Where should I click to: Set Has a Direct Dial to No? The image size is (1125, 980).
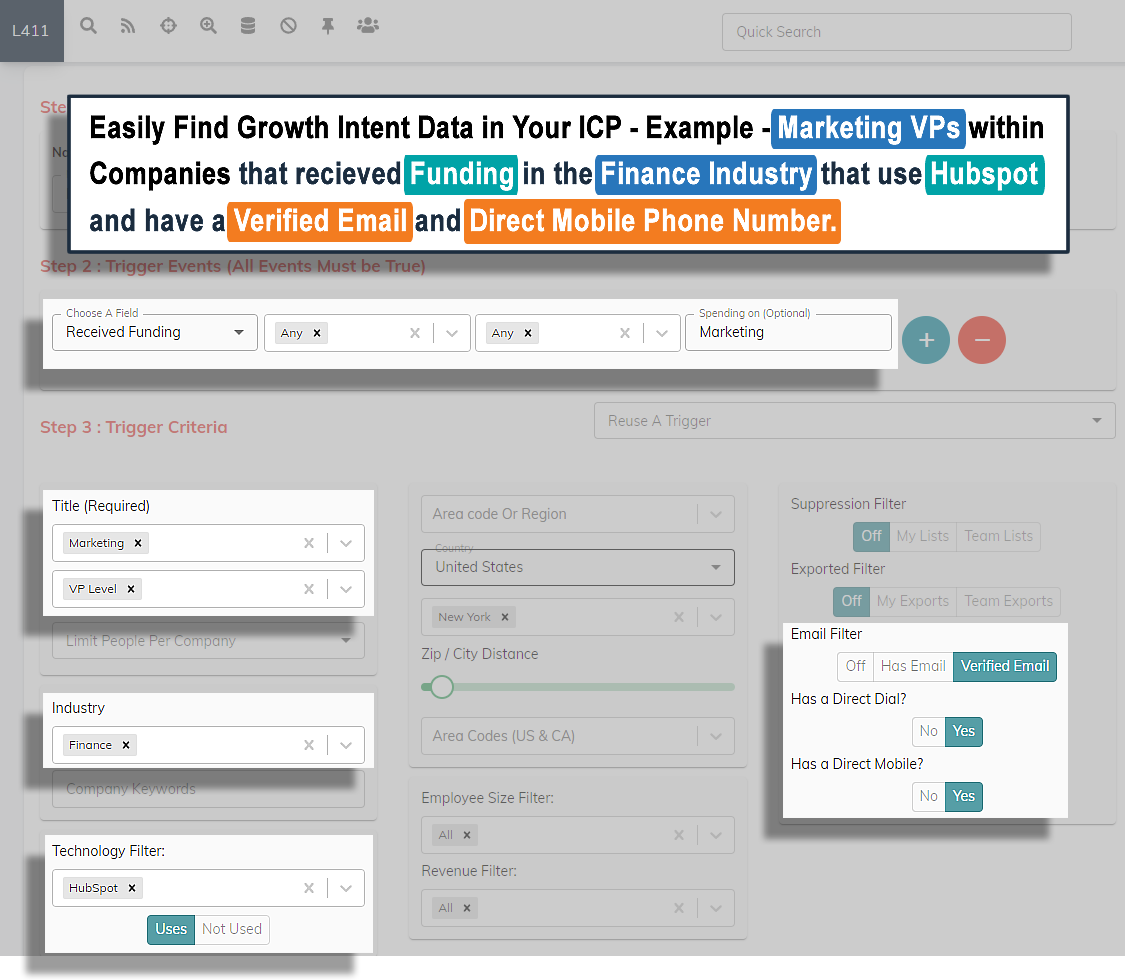pyautogui.click(x=929, y=731)
